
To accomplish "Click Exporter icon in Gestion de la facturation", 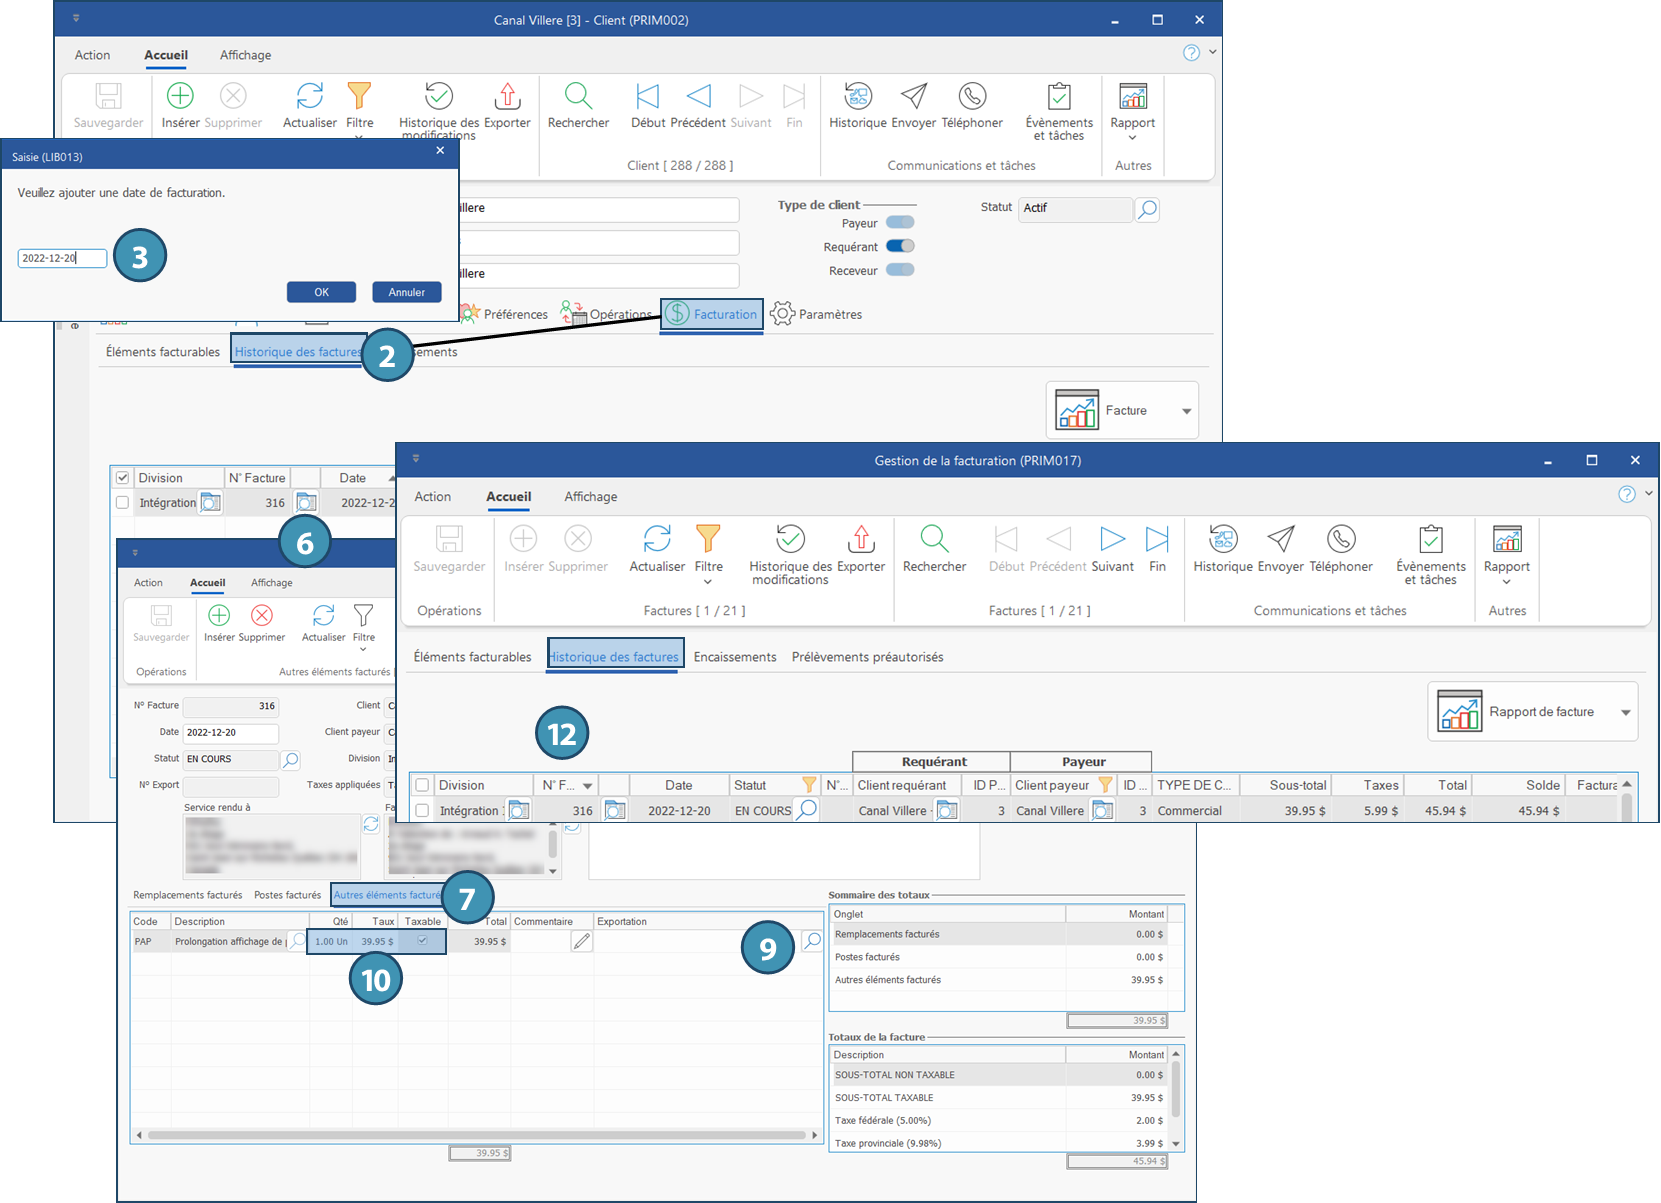I will [860, 540].
